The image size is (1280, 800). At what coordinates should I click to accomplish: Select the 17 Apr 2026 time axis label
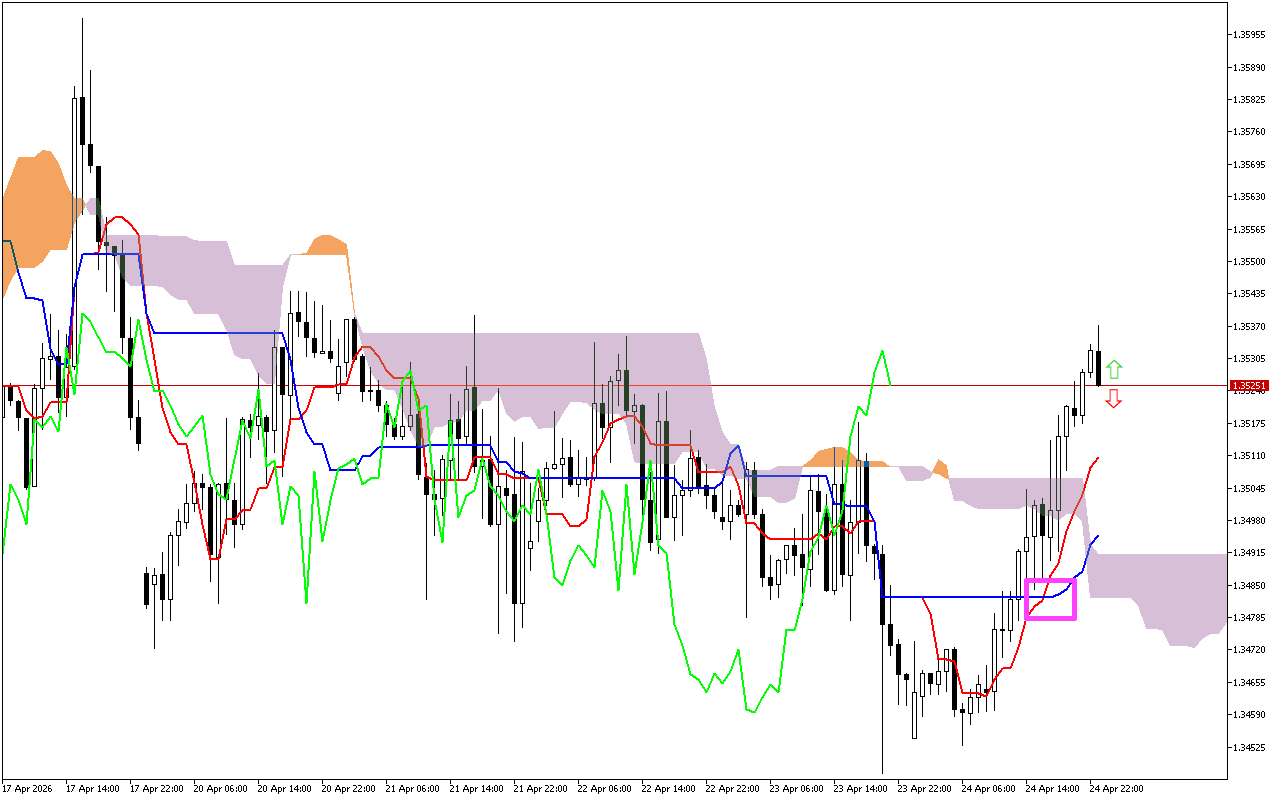[30, 789]
